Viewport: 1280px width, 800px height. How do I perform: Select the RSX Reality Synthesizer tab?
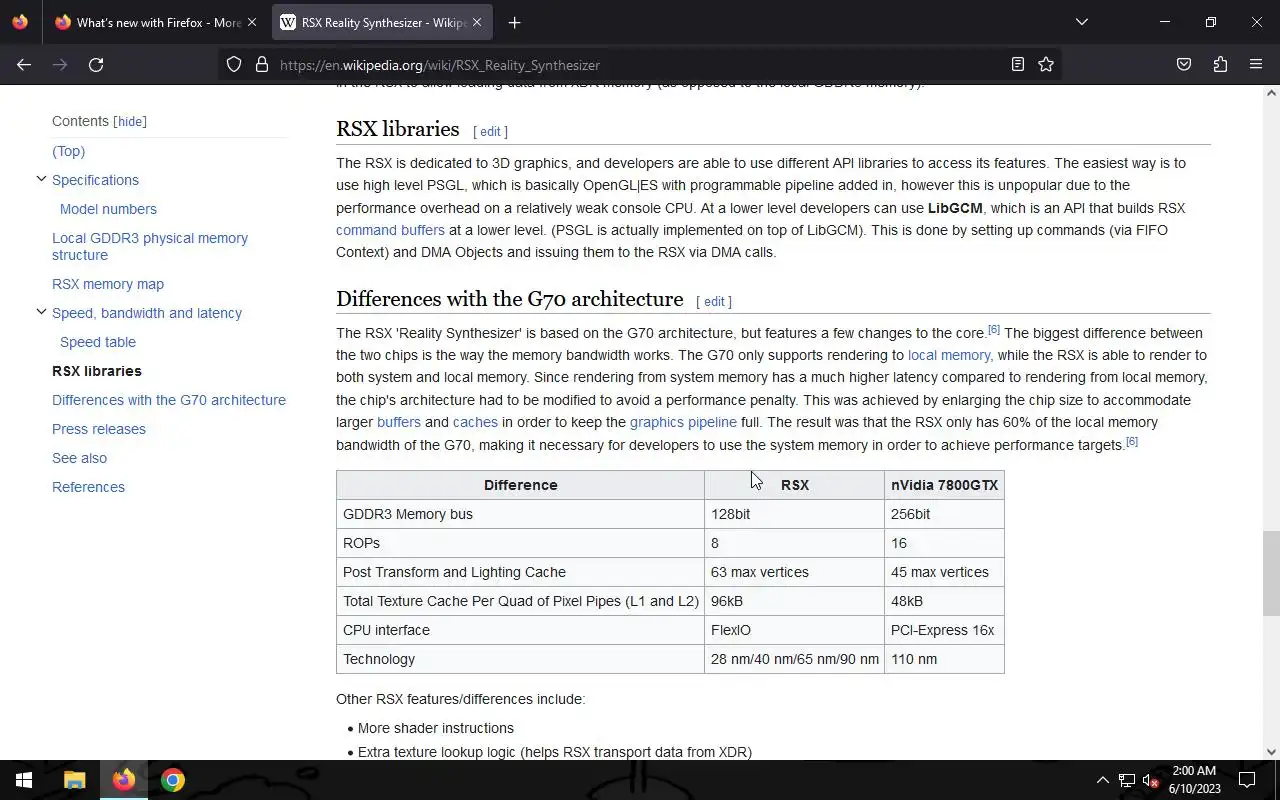(x=381, y=22)
